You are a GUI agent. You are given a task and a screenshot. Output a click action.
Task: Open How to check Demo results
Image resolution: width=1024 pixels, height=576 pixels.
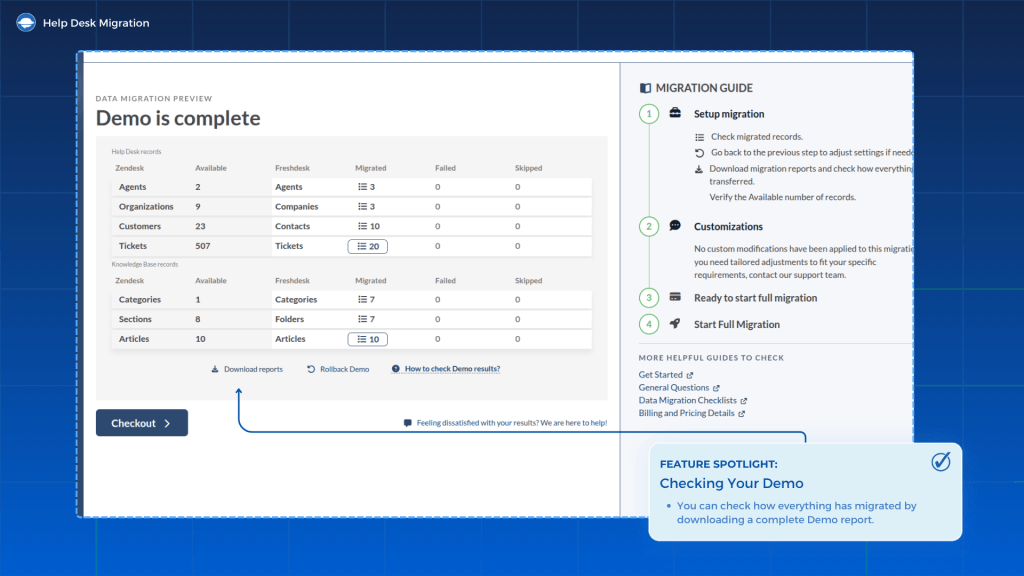(x=446, y=369)
